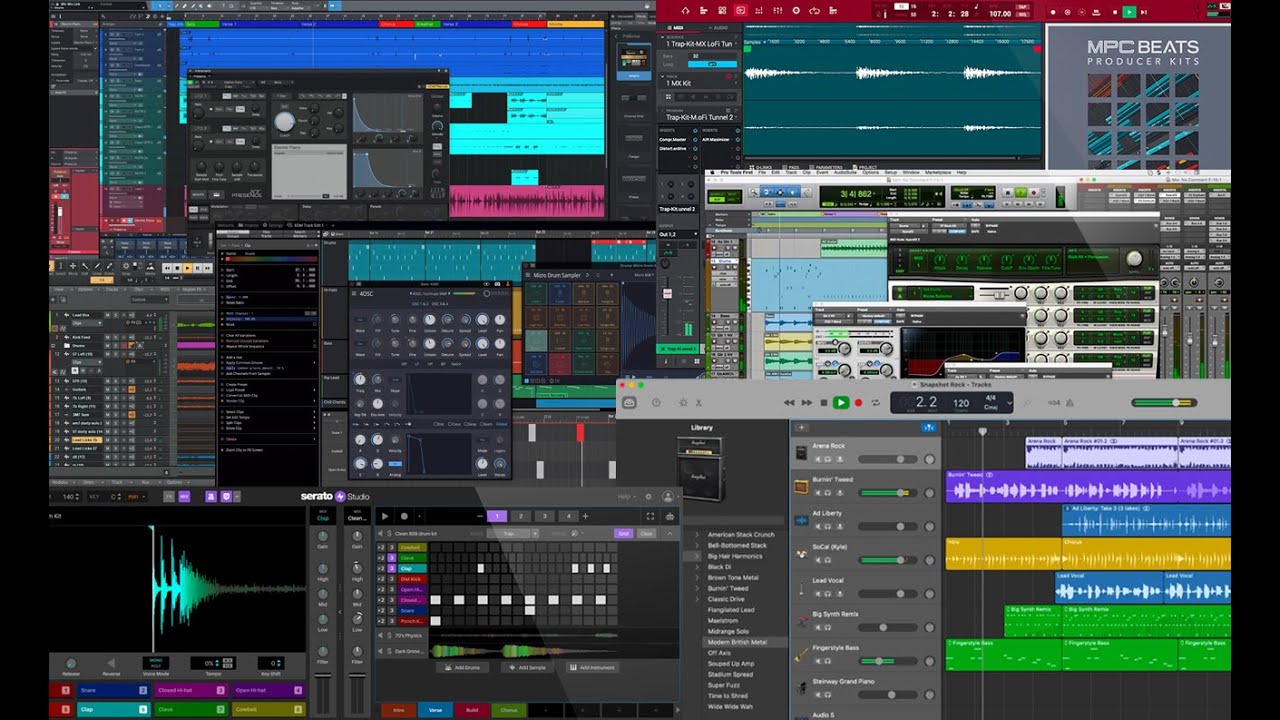The image size is (1280, 720).
Task: Open the Pro Tools Window menu
Action: [x=912, y=173]
